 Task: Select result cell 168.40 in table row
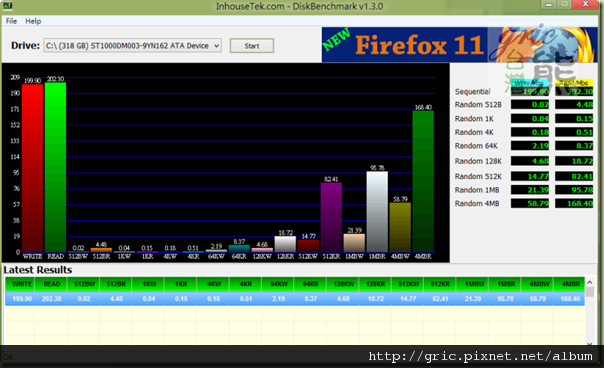pyautogui.click(x=570, y=299)
